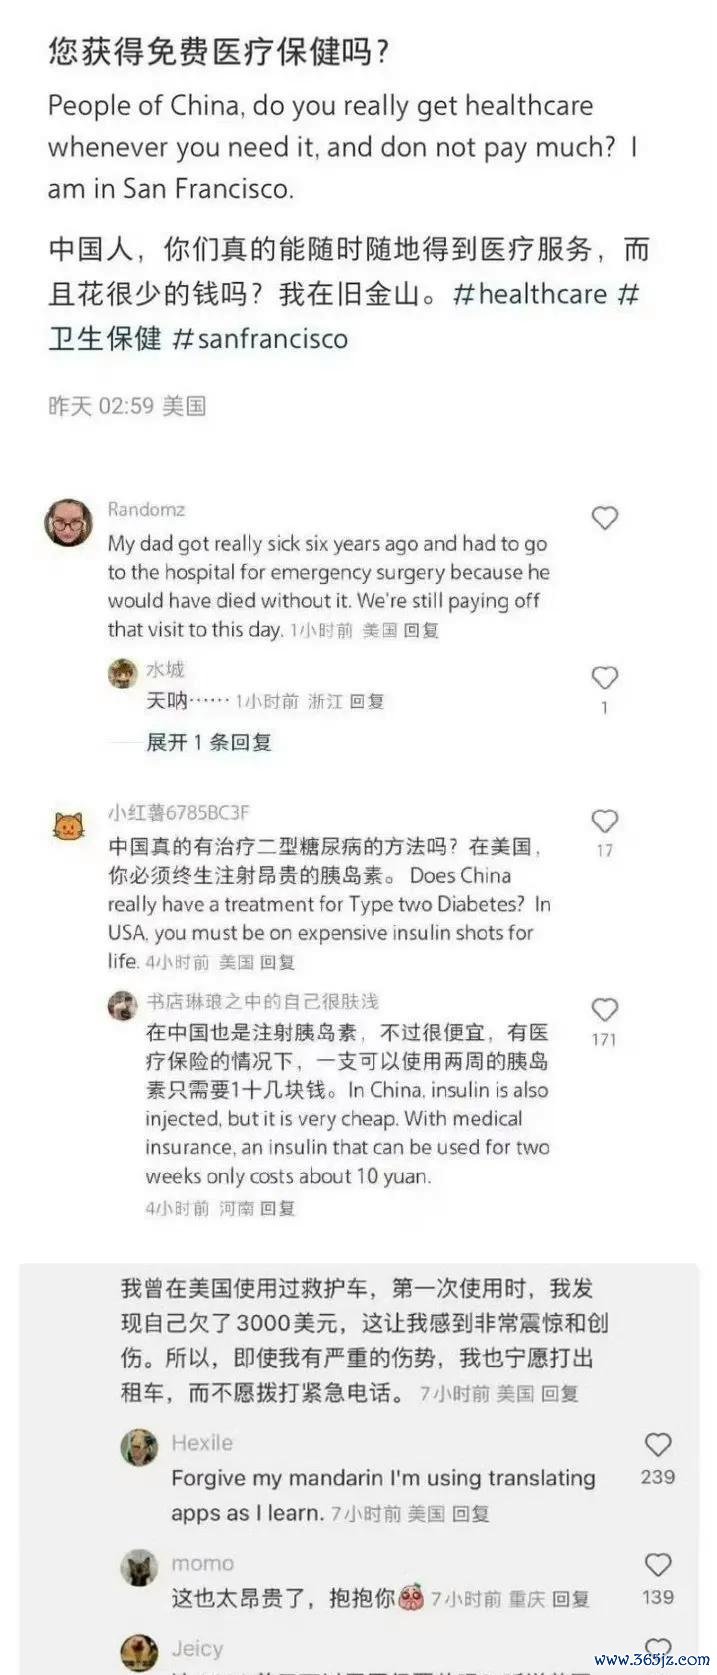
Task: Like the insulin reply with 171 likes
Action: pos(605,1009)
